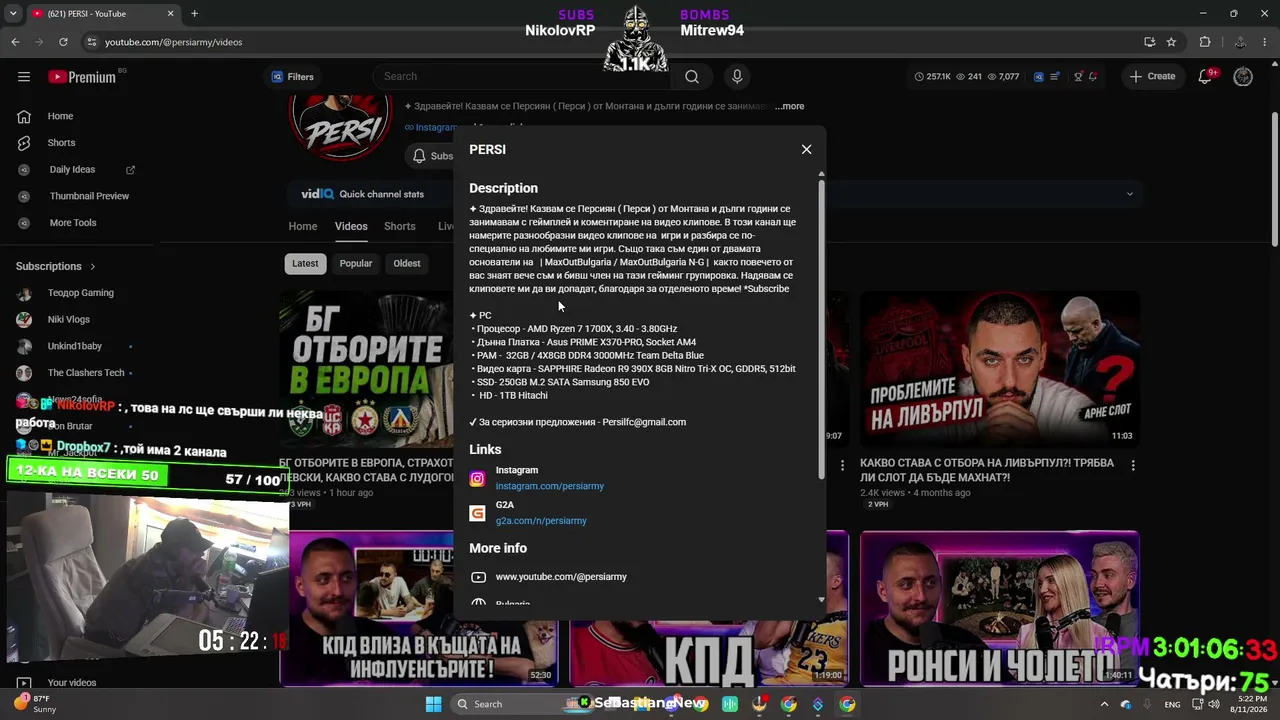Select the Oldest filter chip
The width and height of the screenshot is (1280, 720).
[x=407, y=263]
